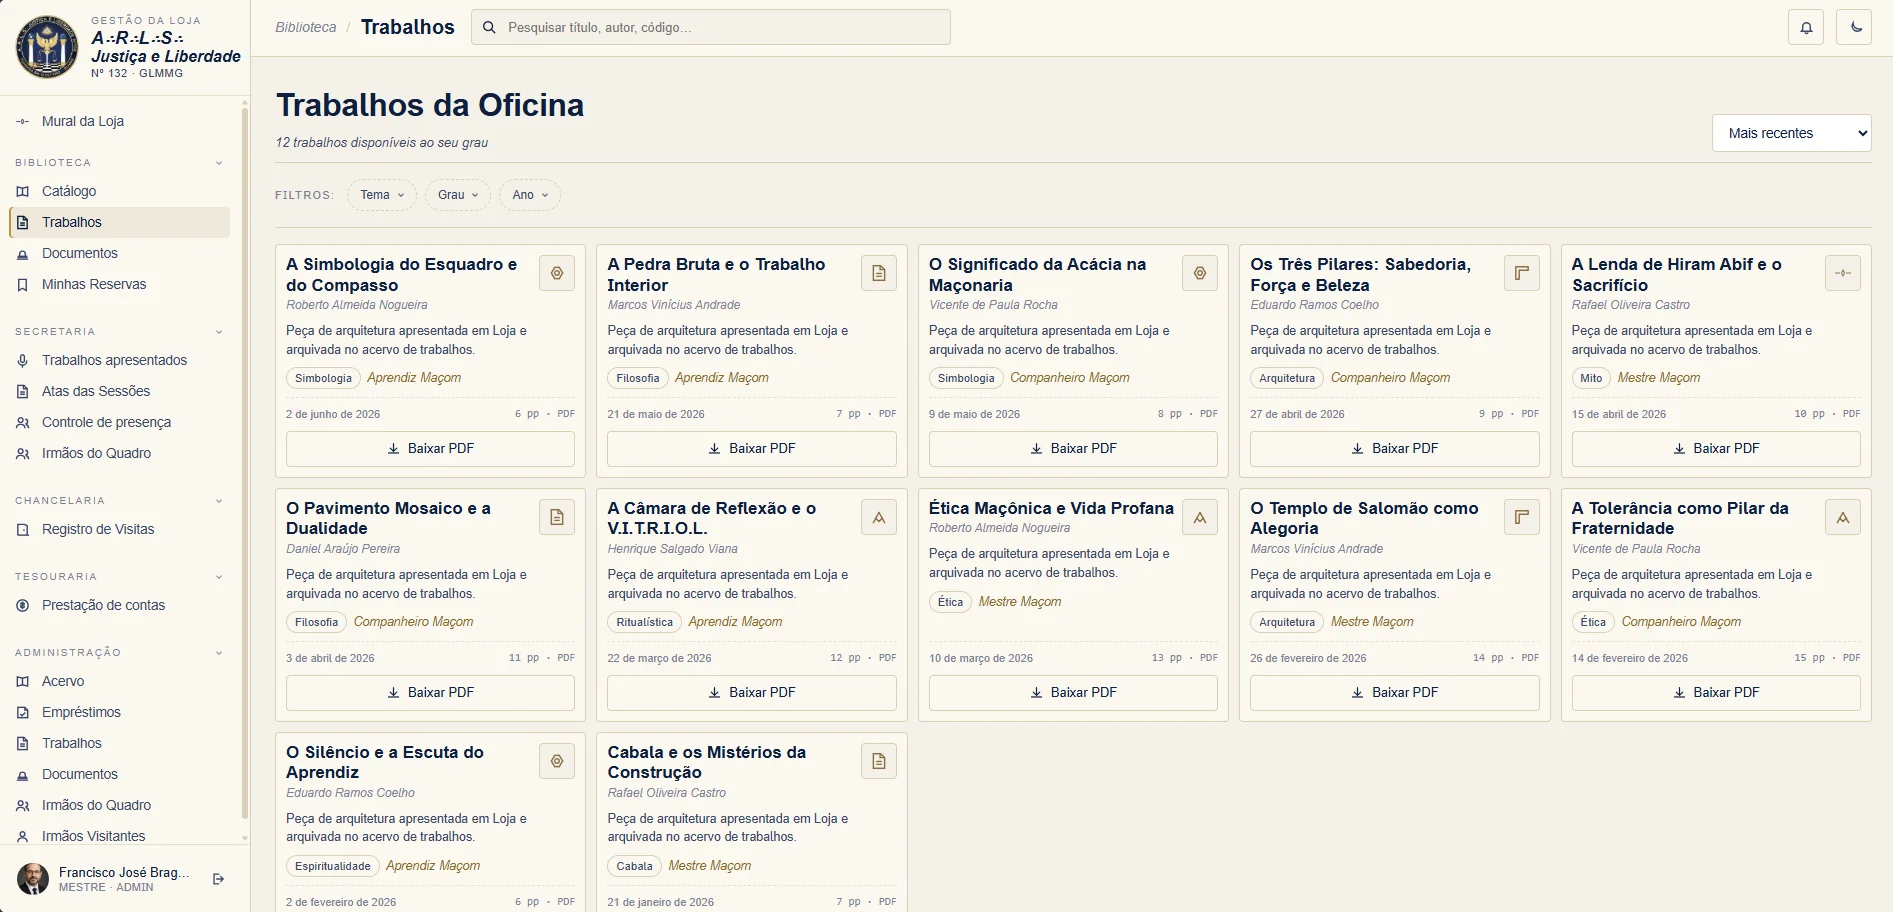Download PDF of Lenda de Hiram Abif
The image size is (1893, 912).
[x=1716, y=449]
